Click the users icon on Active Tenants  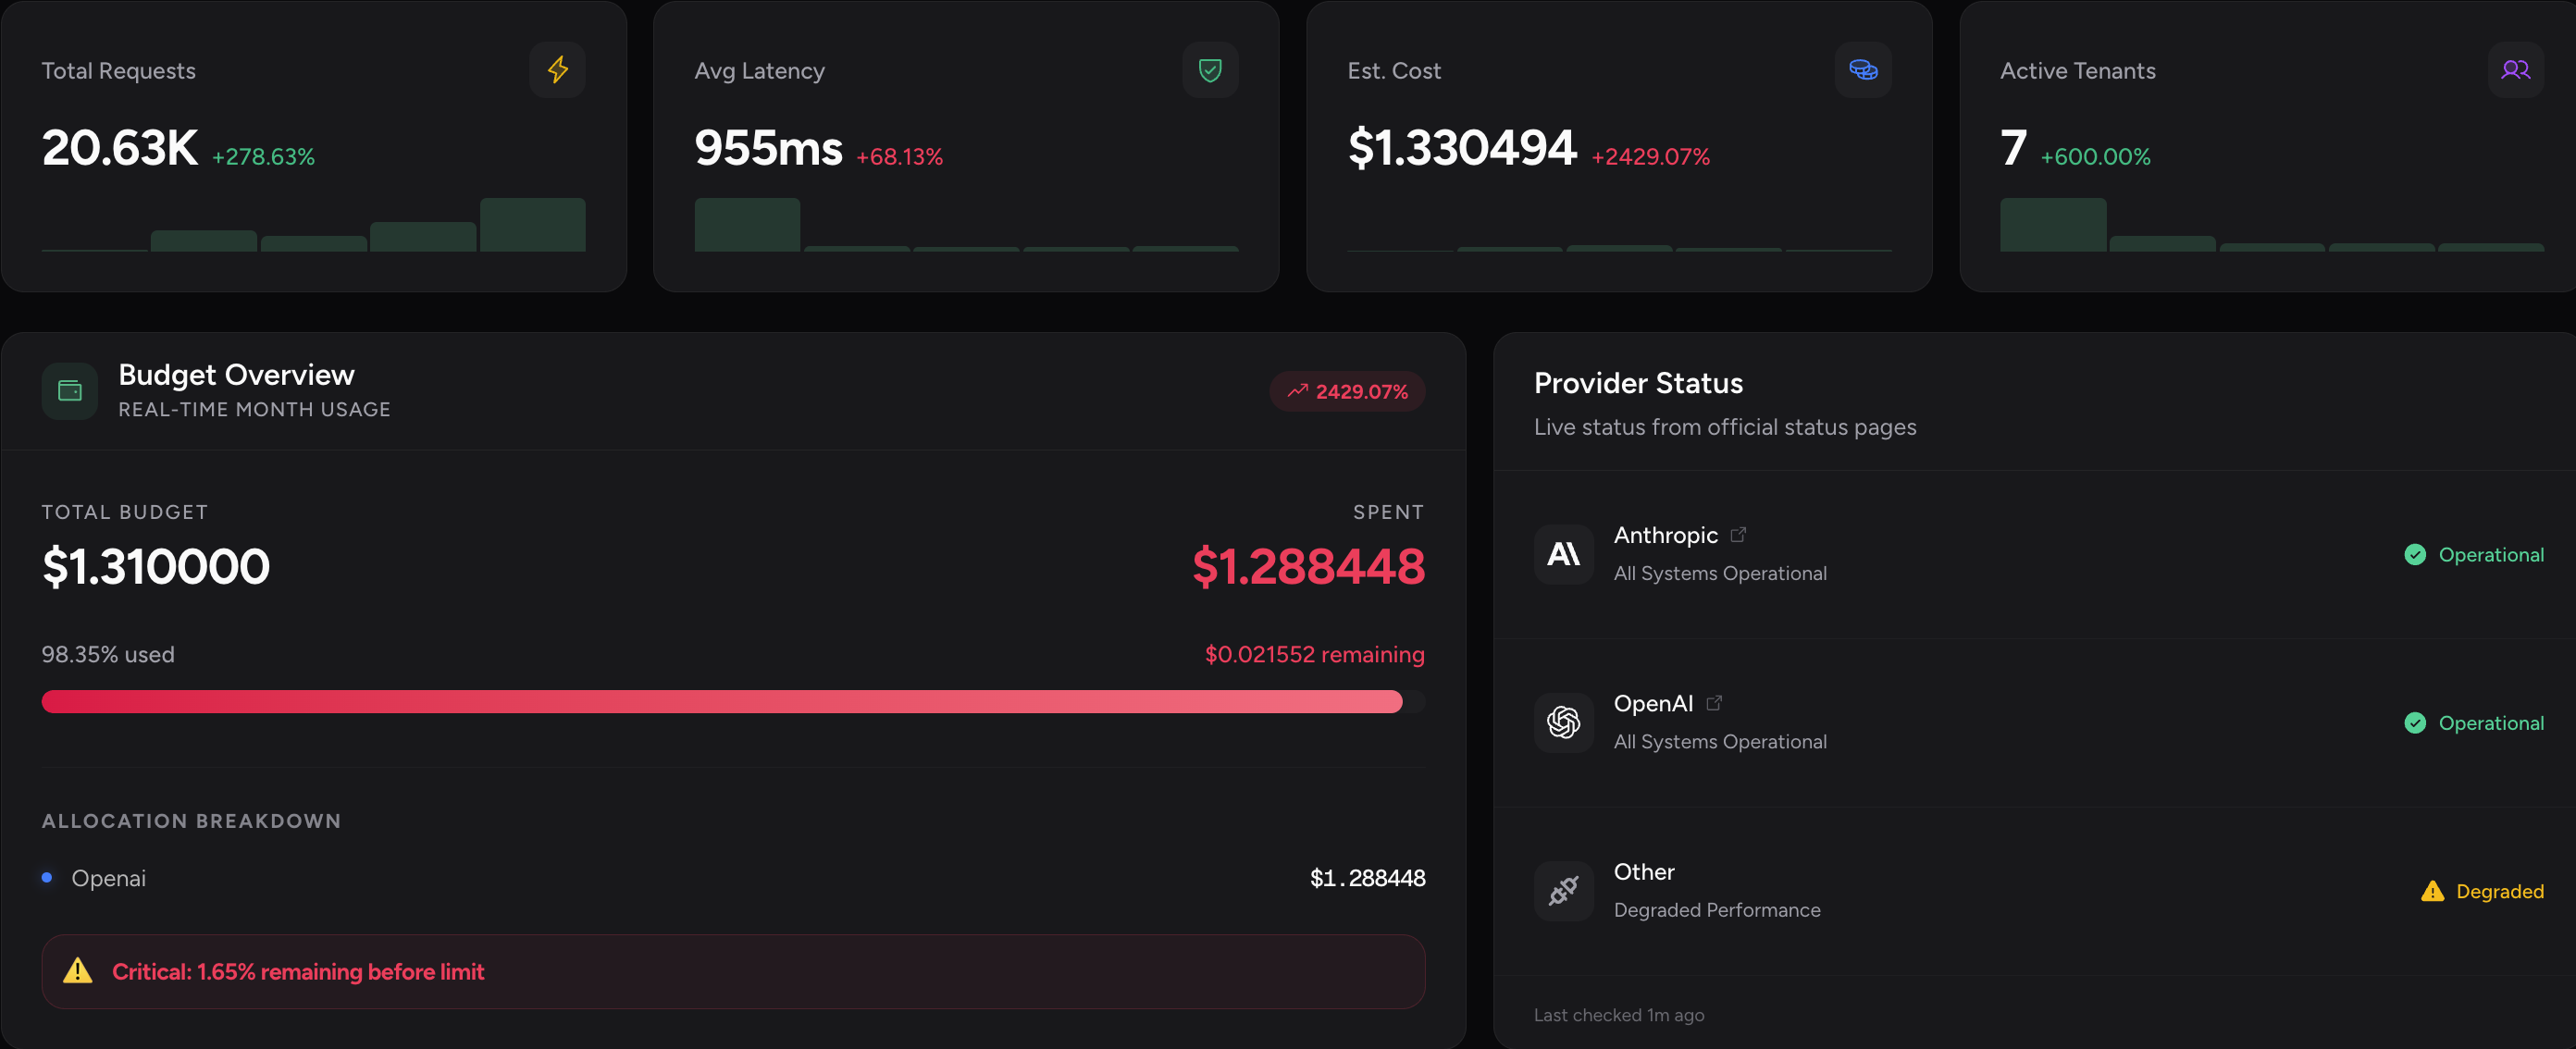coord(2515,70)
